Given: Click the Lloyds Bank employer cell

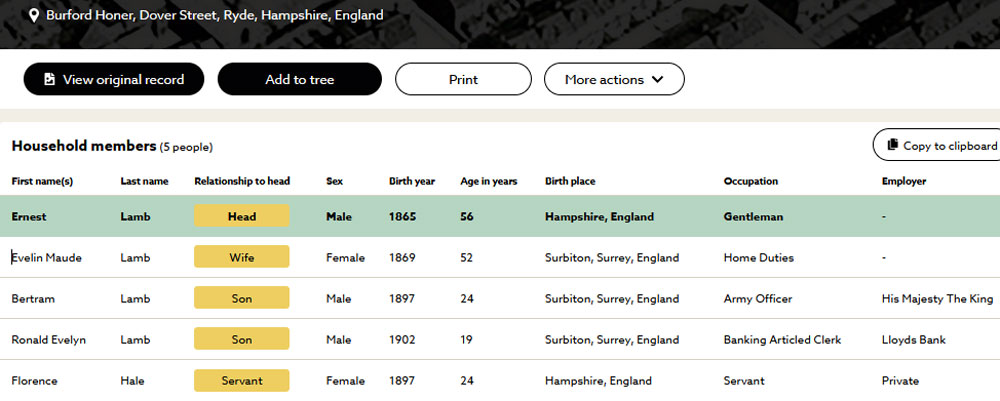Looking at the screenshot, I should 913,339.
